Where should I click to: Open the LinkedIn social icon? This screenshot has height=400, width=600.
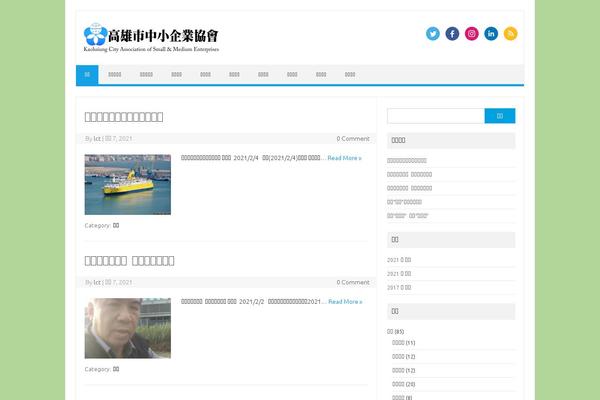coord(491,34)
